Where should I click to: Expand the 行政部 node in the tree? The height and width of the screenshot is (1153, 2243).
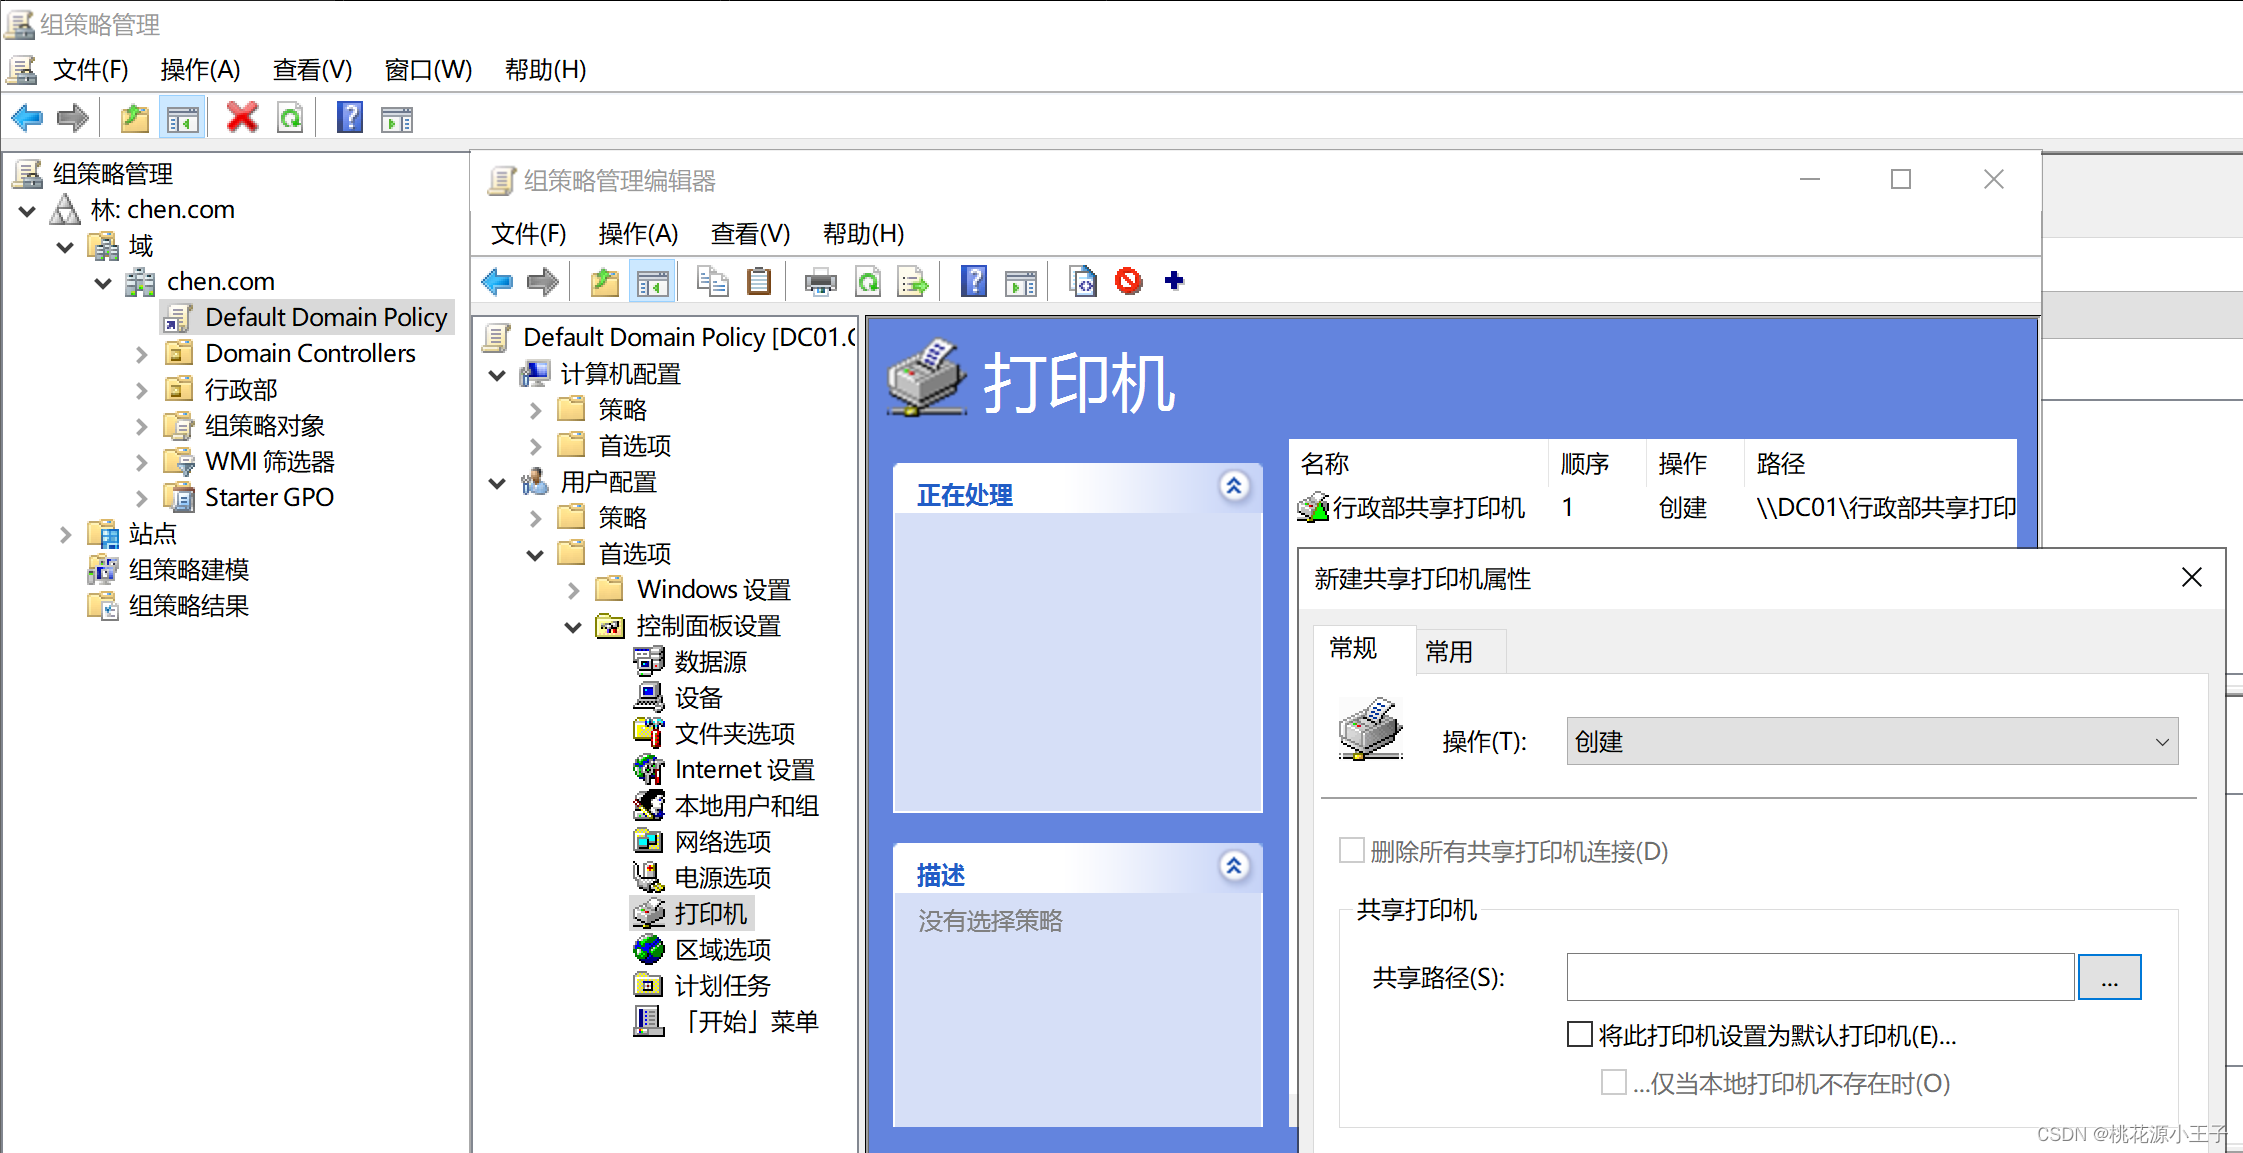[x=142, y=390]
